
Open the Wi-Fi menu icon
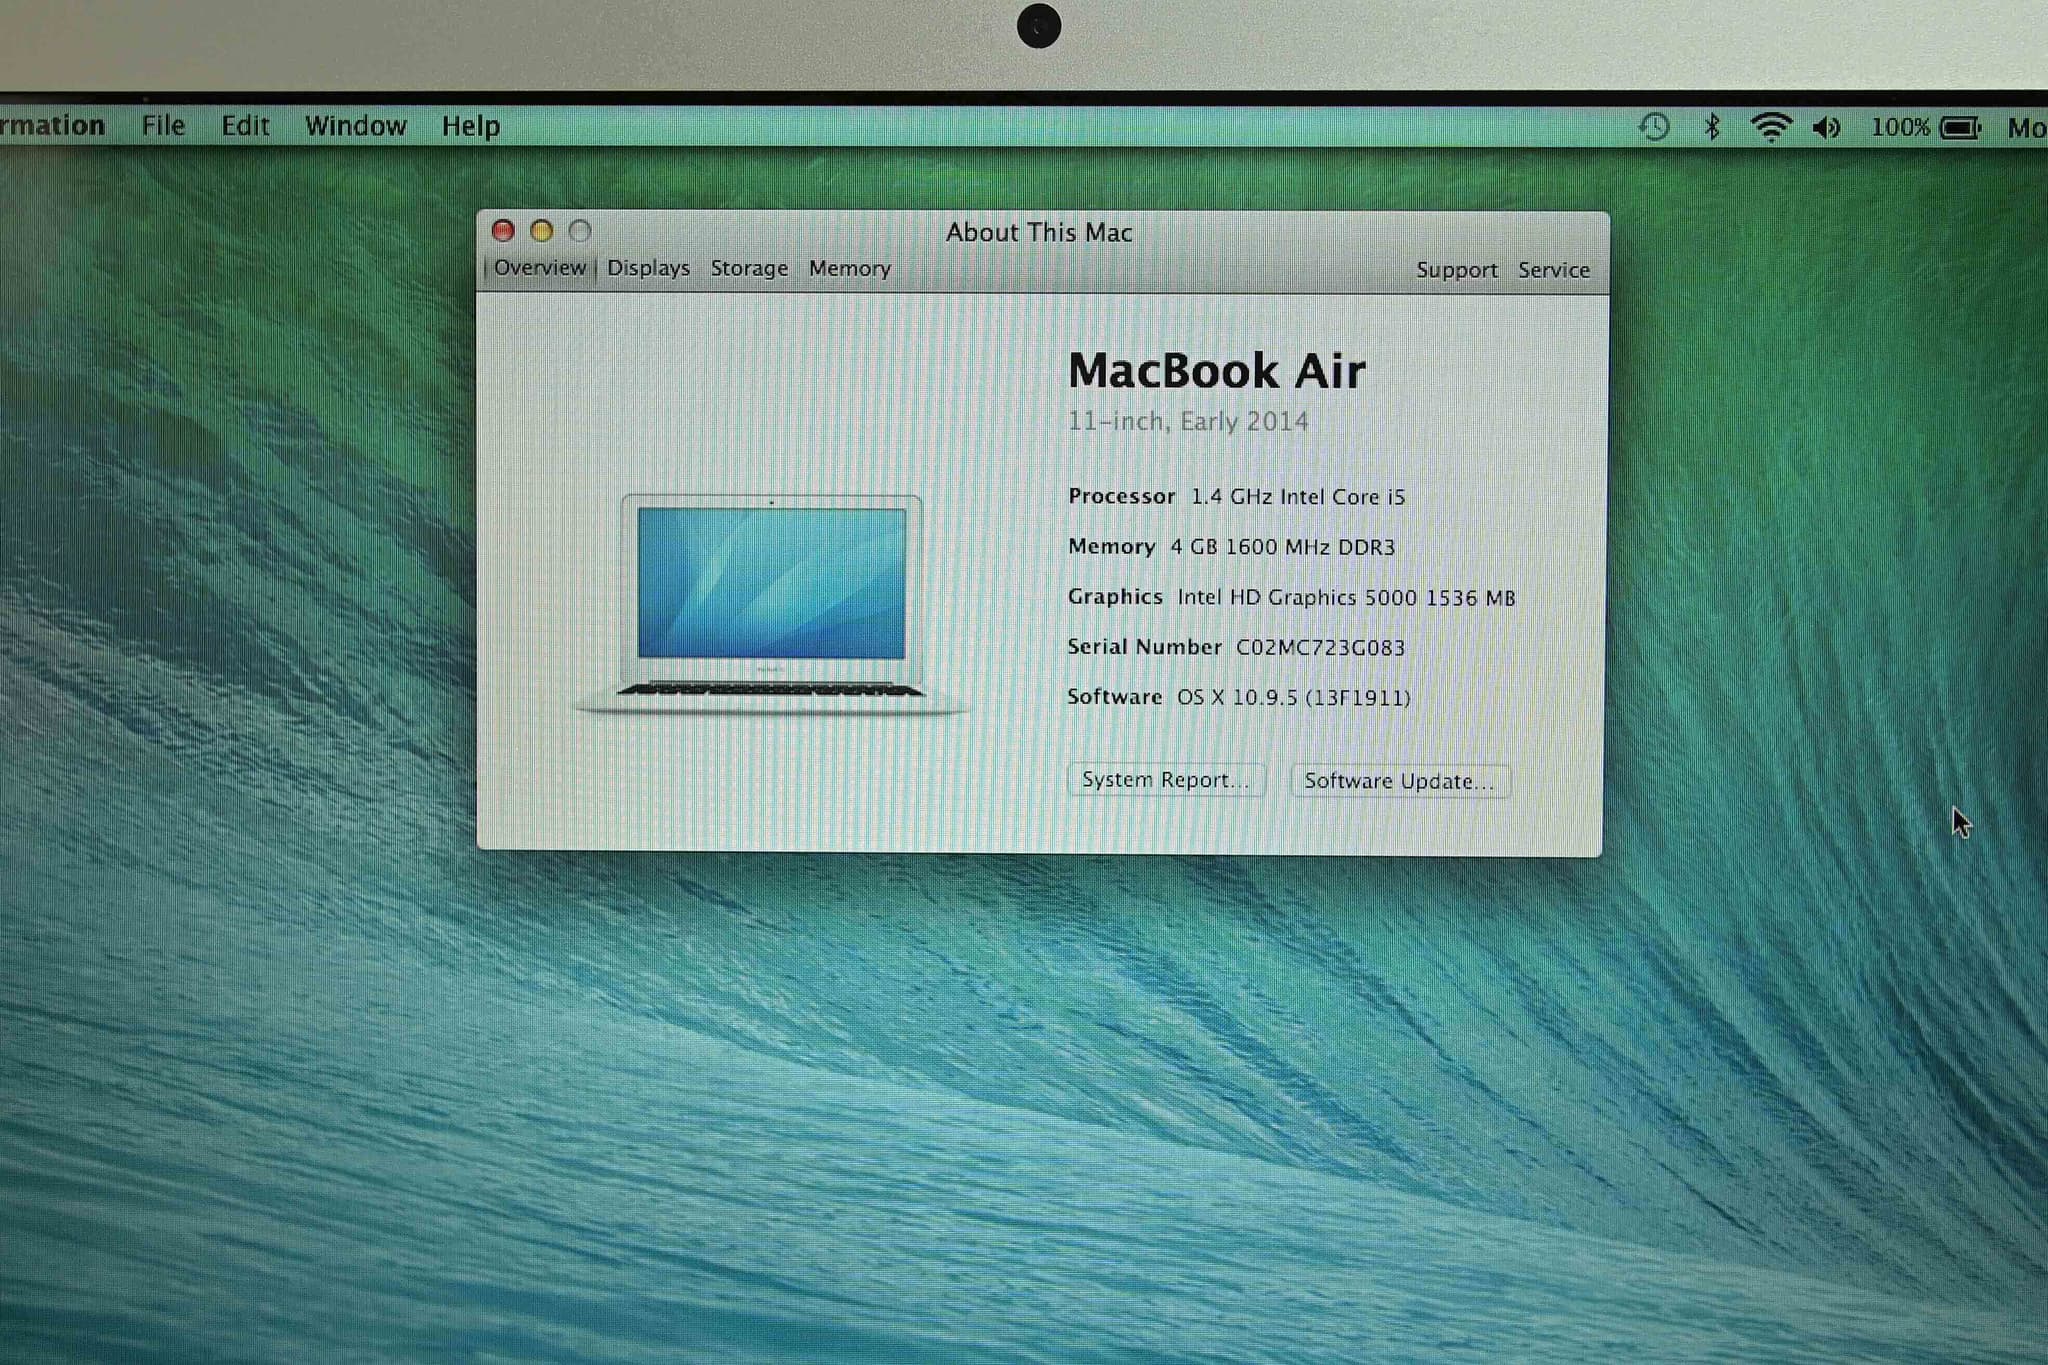[x=1770, y=127]
